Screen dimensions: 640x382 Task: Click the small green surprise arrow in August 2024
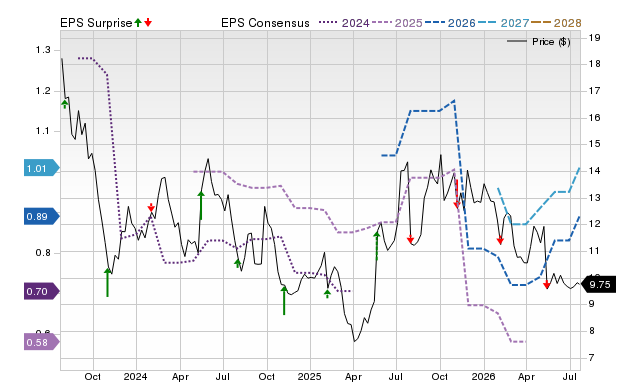click(238, 263)
